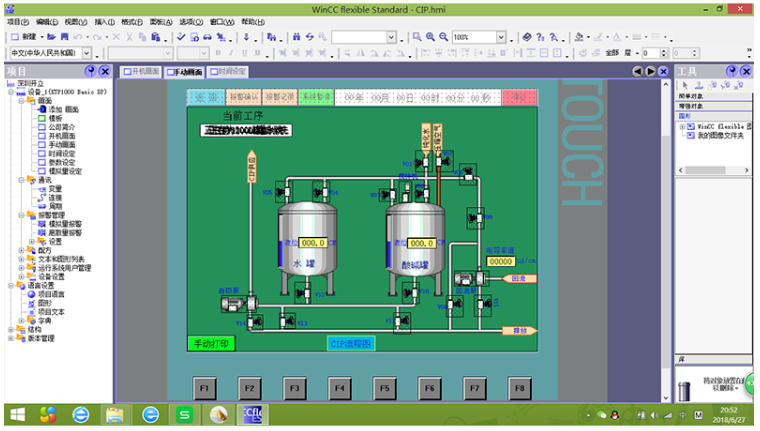Click the F5 function key
This screenshot has height=431, width=760.
(385, 388)
